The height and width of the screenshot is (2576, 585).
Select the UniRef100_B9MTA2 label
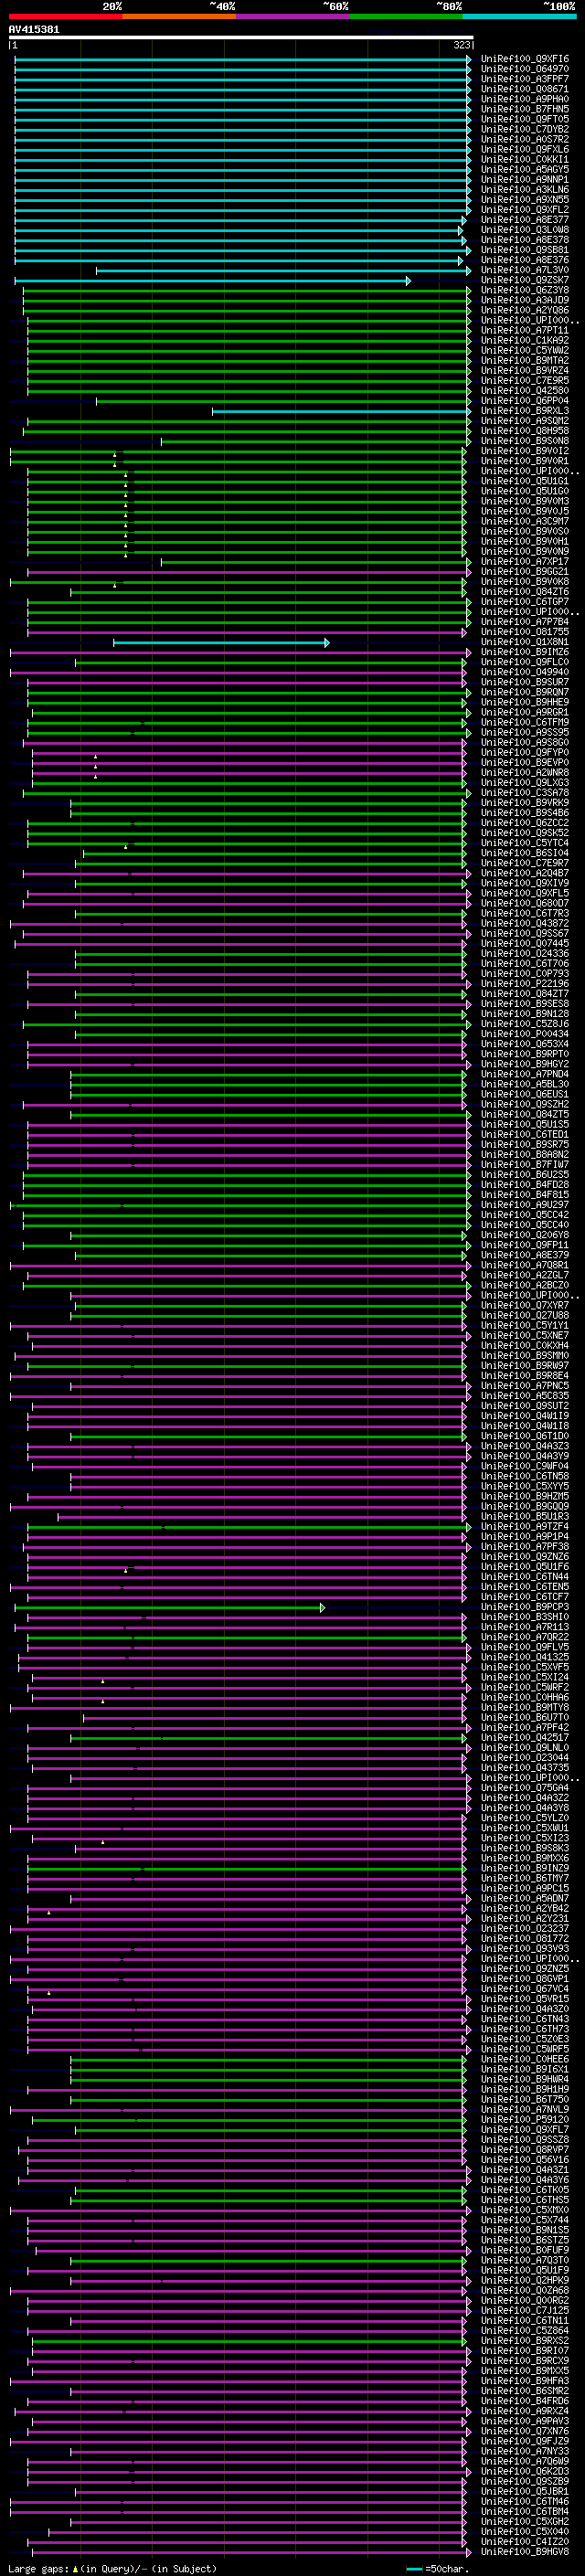click(x=525, y=360)
